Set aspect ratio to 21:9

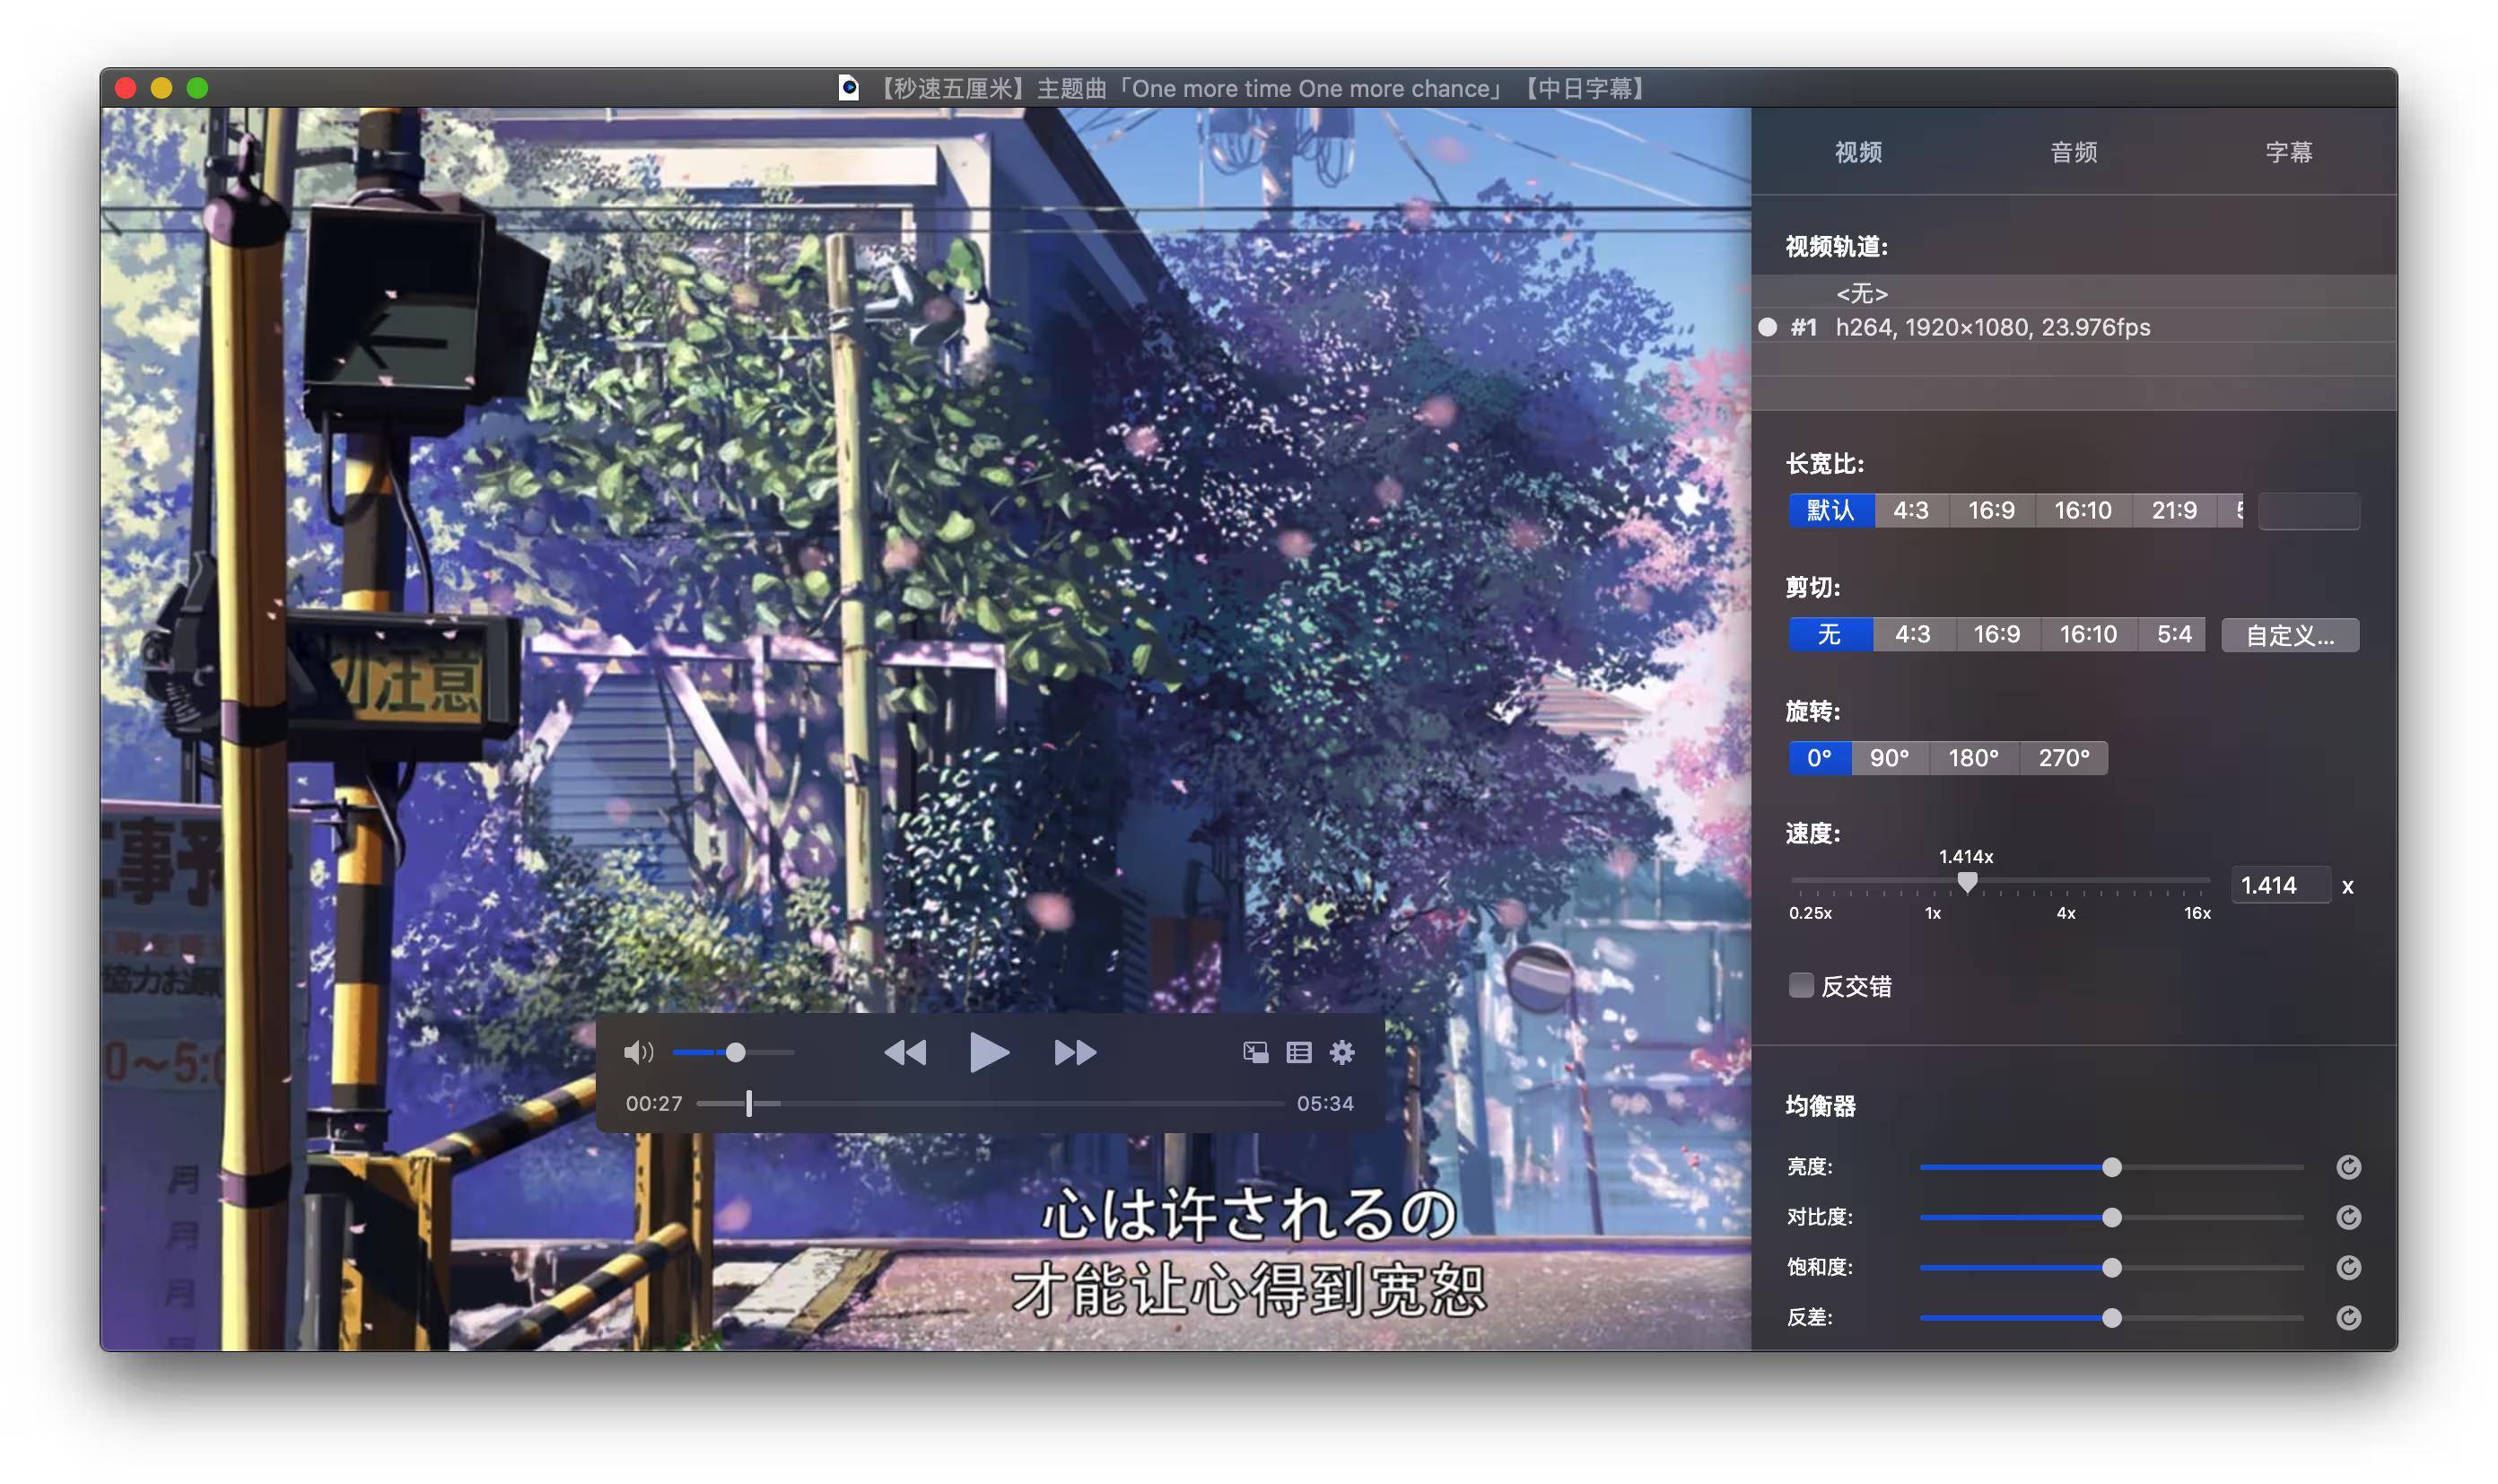[x=2174, y=510]
